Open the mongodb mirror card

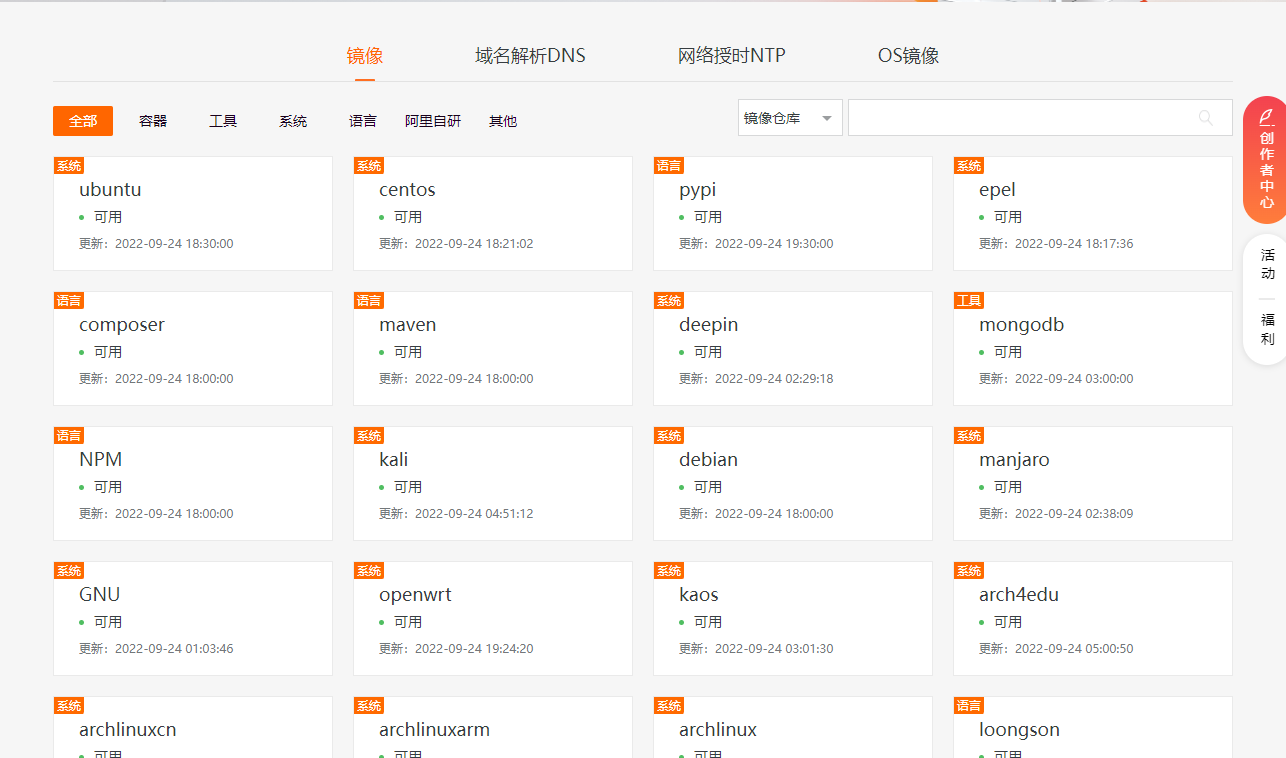pyautogui.click(x=1093, y=348)
